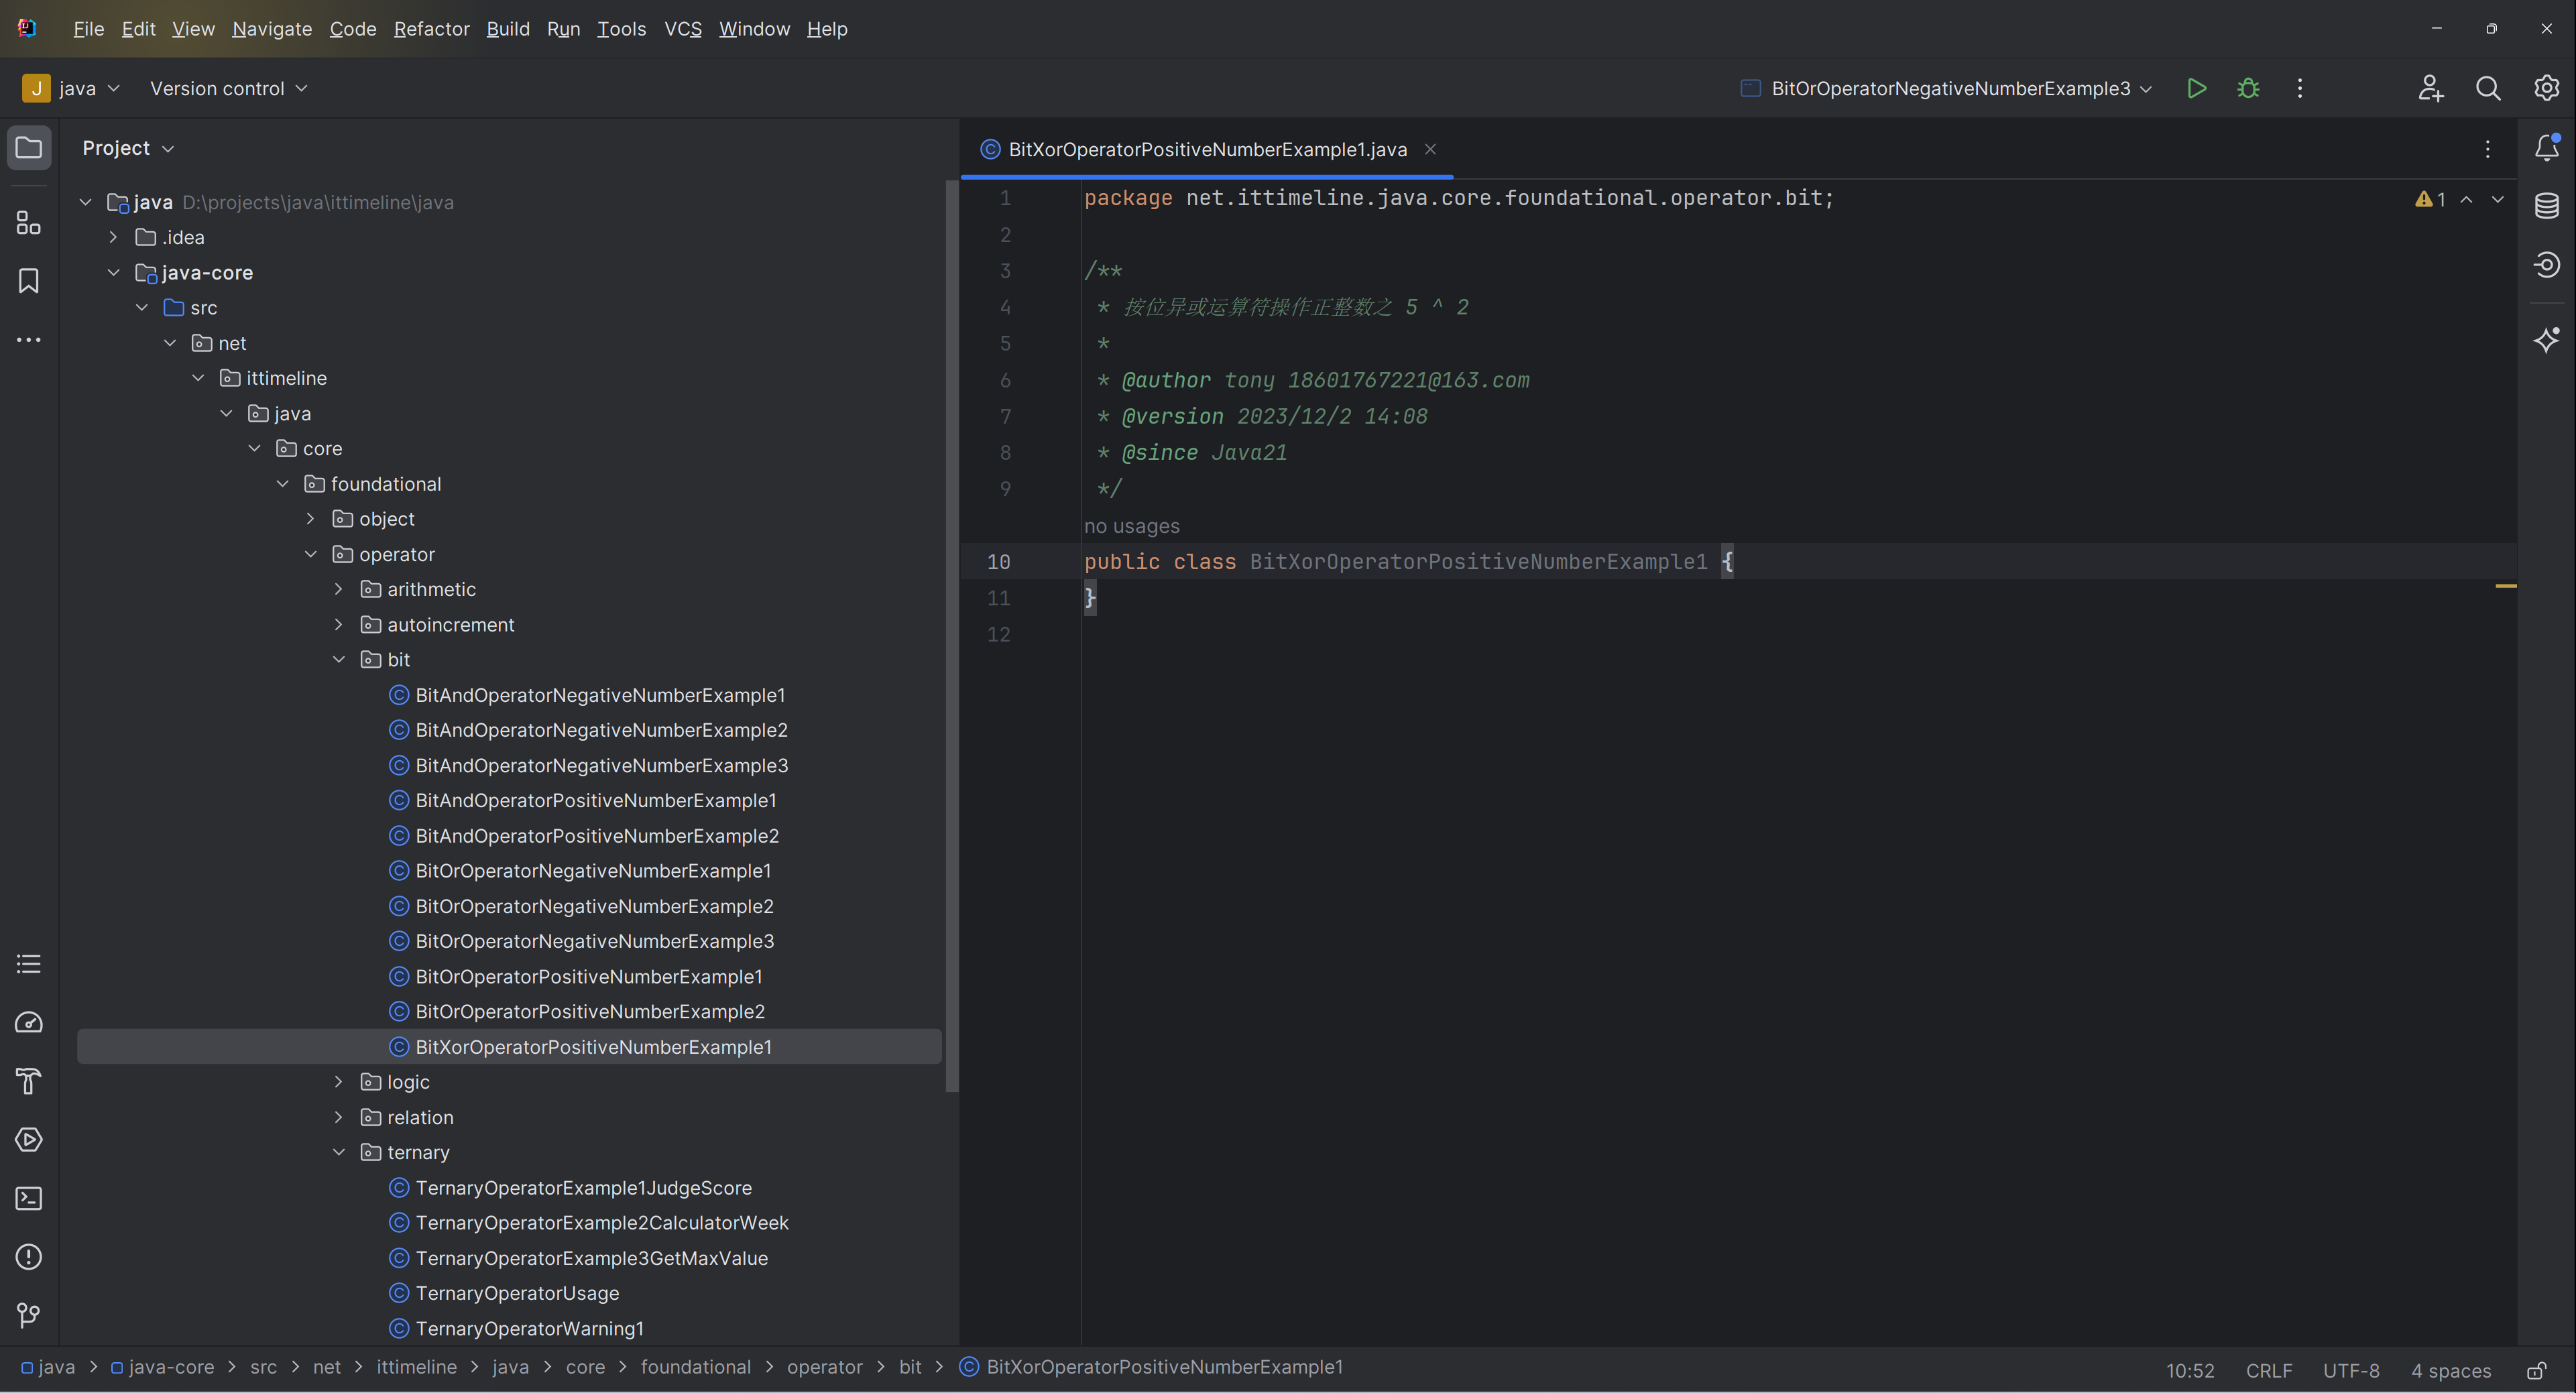Select TernaryOperatorUsage class

[x=517, y=1293]
